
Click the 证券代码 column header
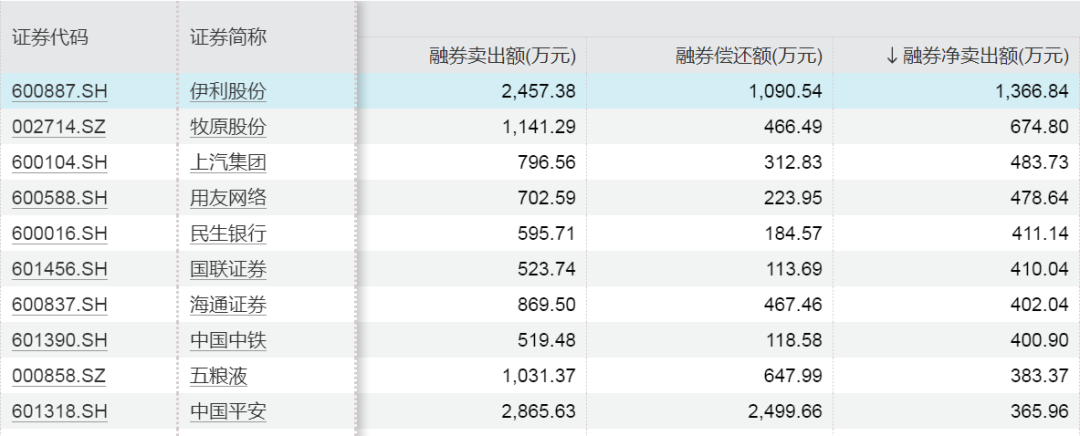tap(50, 38)
